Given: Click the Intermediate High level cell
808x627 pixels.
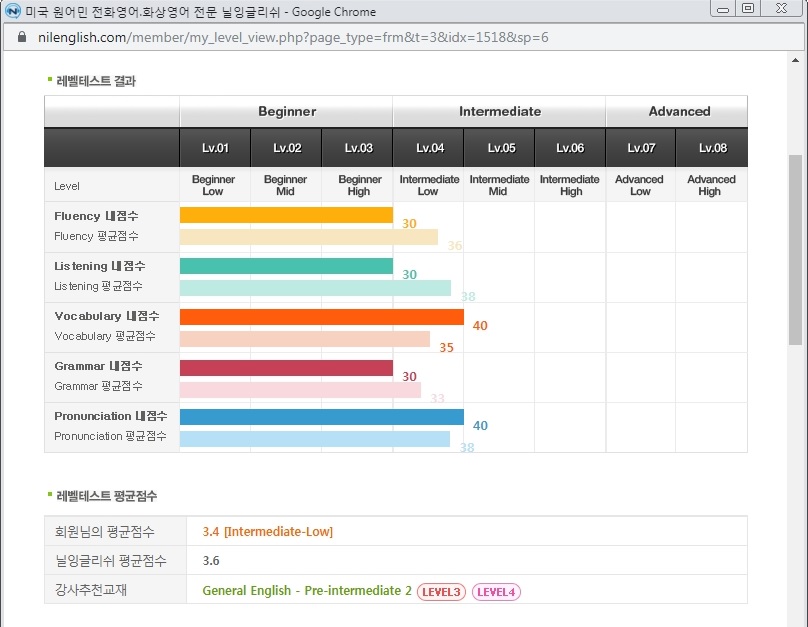Looking at the screenshot, I should pyautogui.click(x=570, y=185).
